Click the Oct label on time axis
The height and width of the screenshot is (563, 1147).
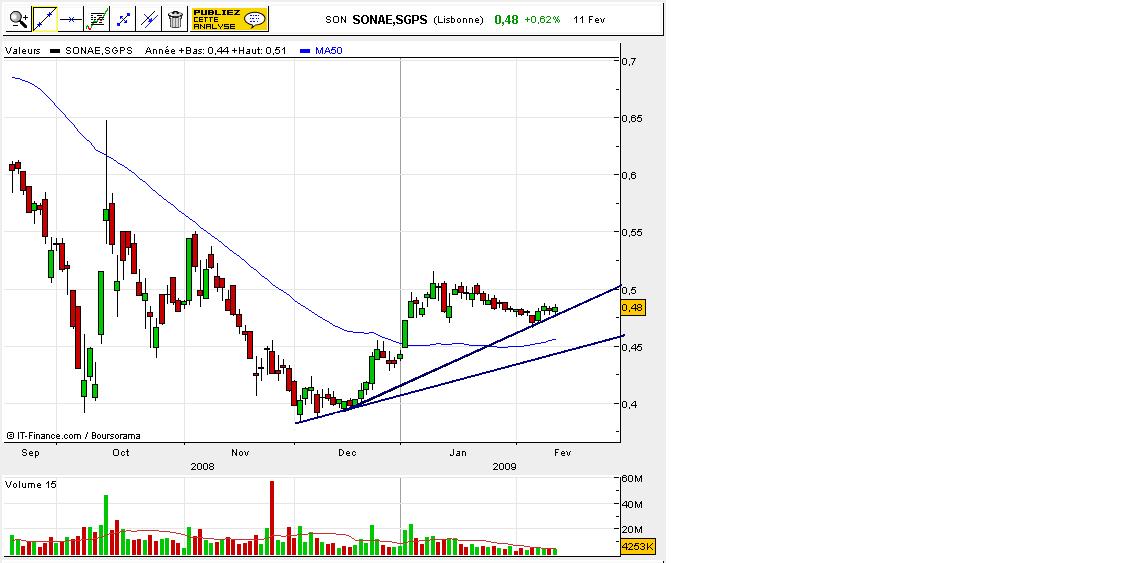(x=121, y=453)
